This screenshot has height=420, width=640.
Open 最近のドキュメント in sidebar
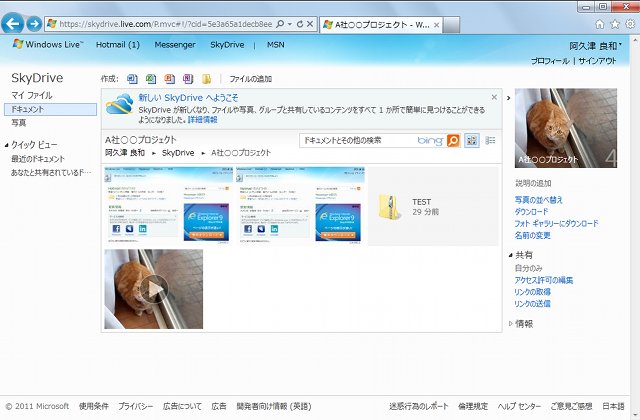pyautogui.click(x=38, y=159)
